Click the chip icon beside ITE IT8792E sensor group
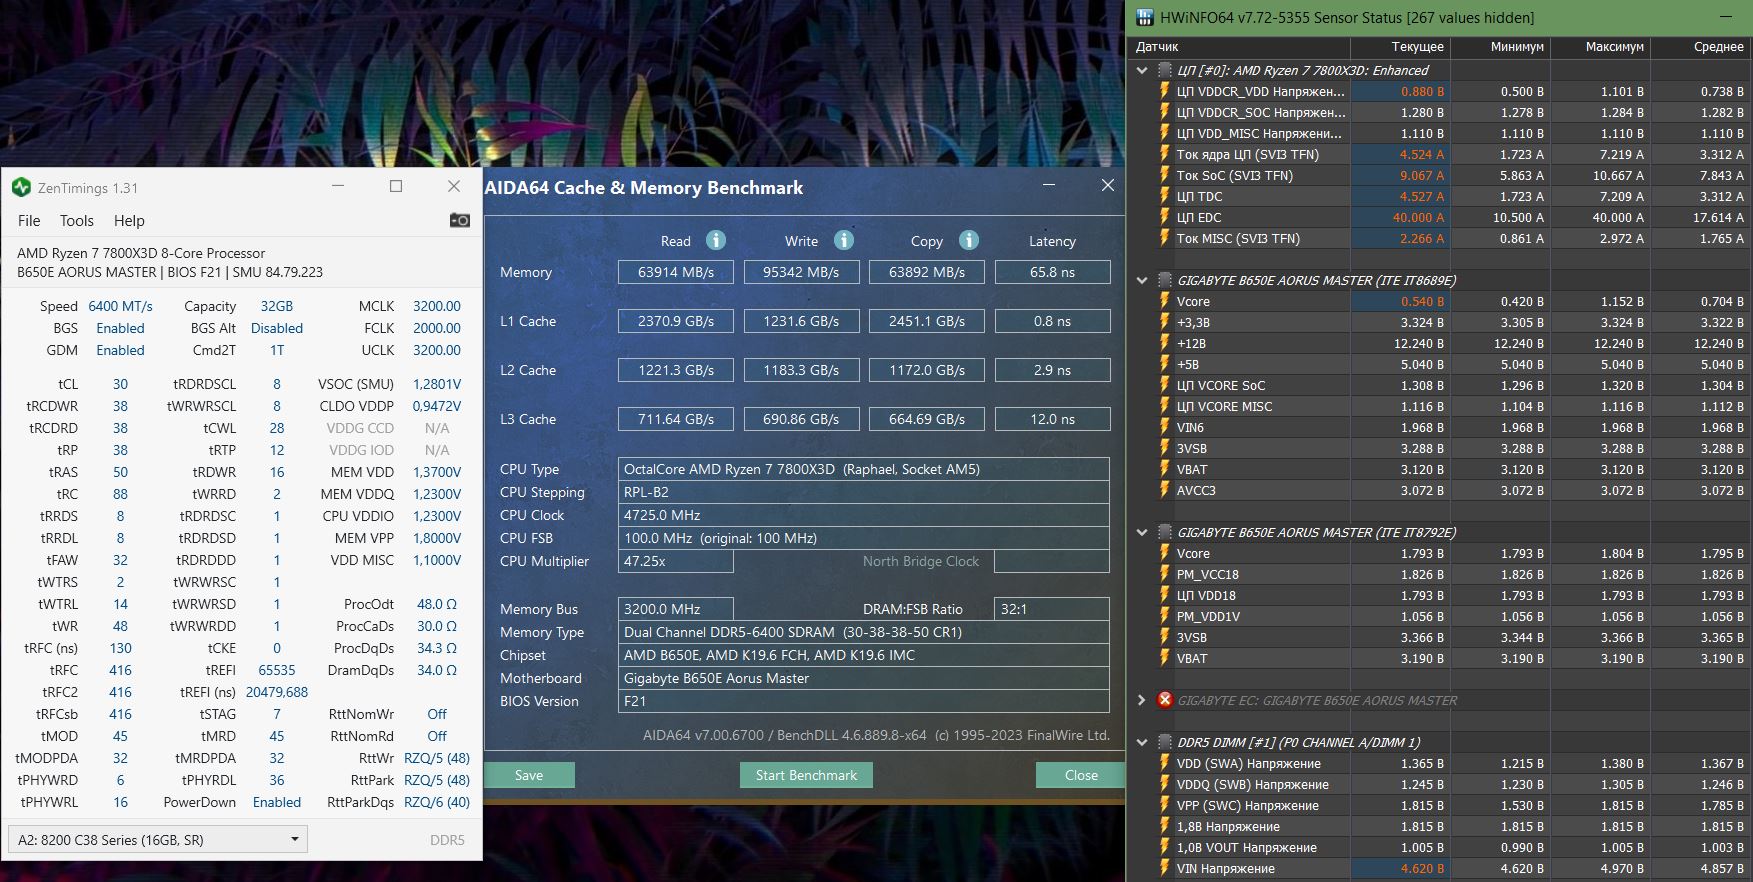 (1165, 532)
